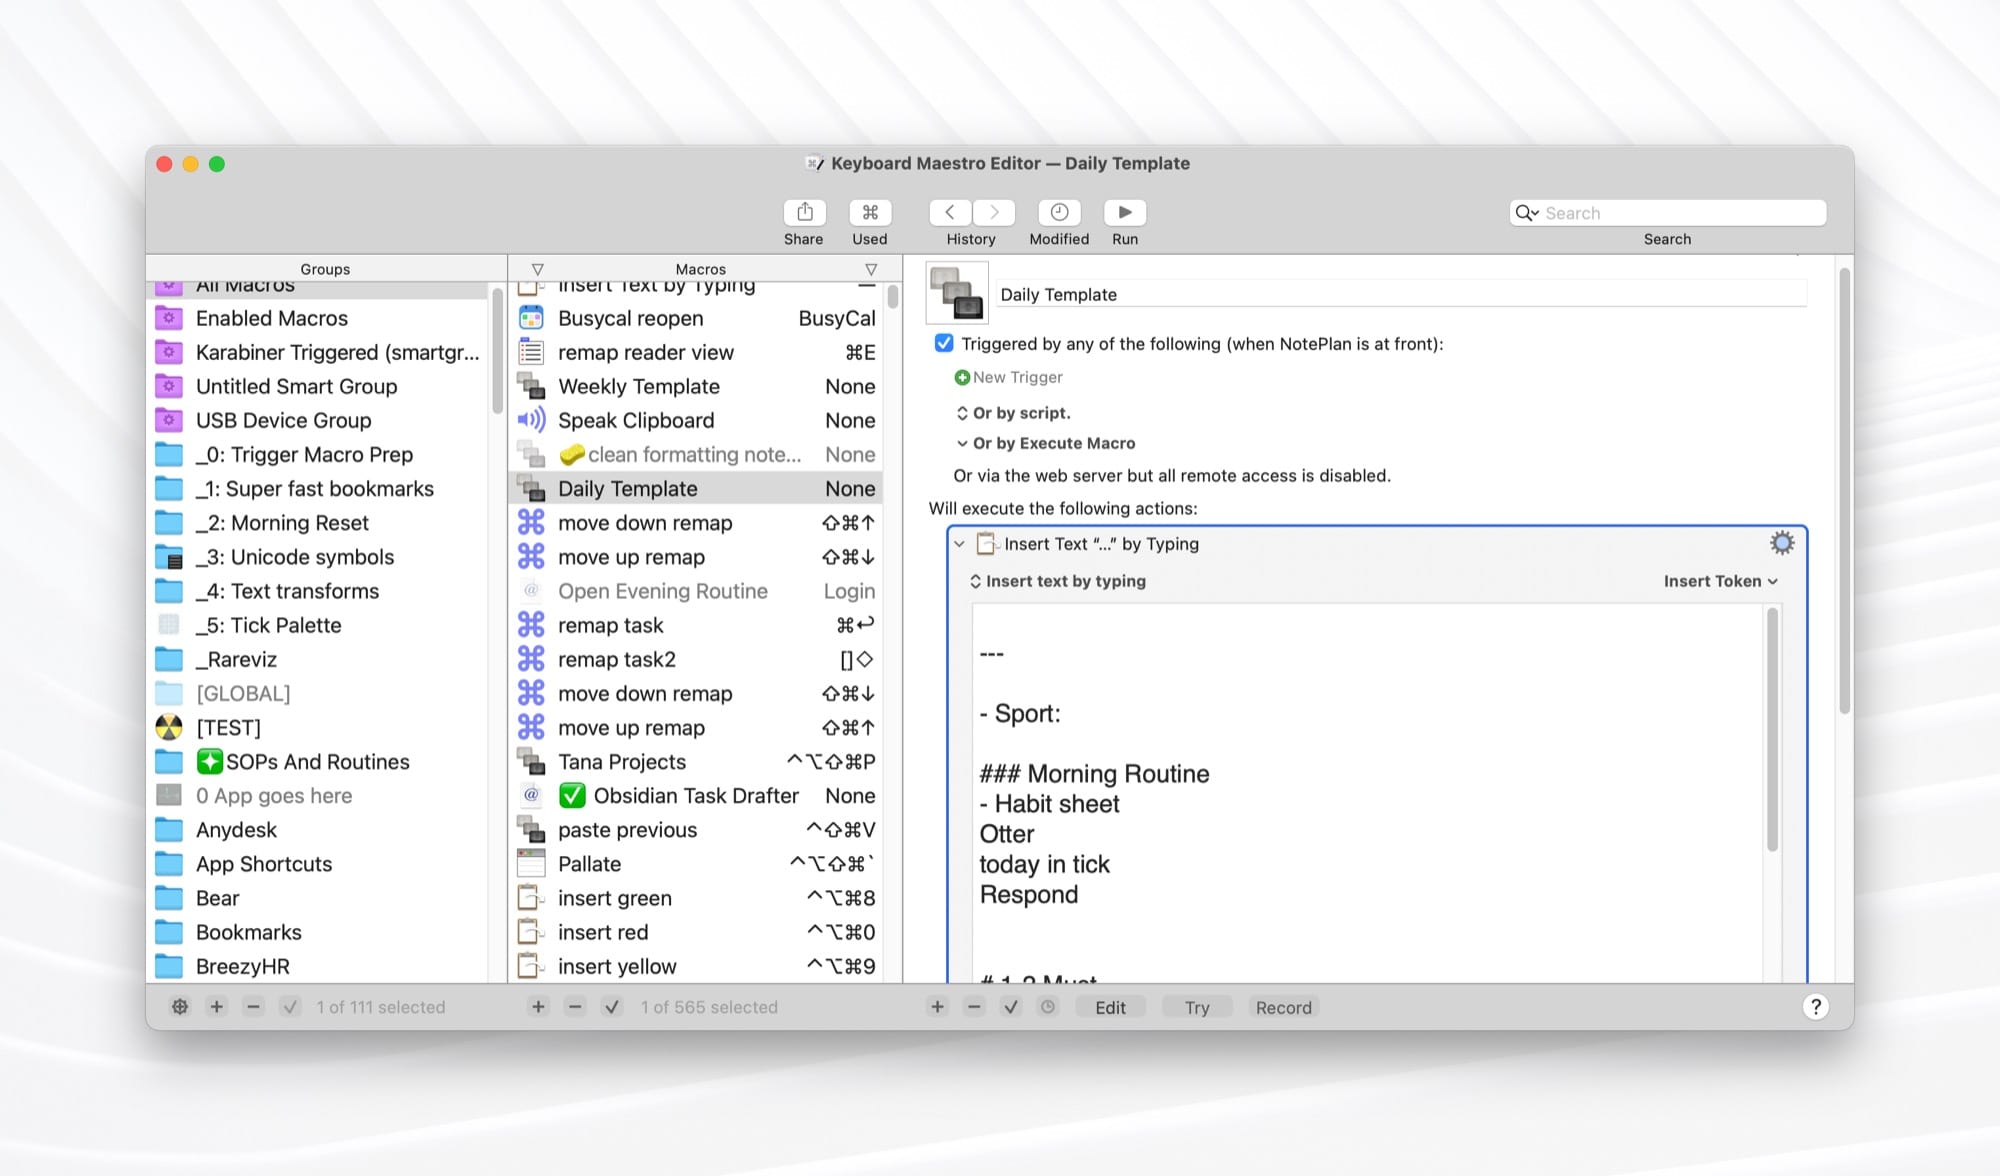Uncheck the Triggered by any of the following checkbox
The height and width of the screenshot is (1176, 2000).
point(944,343)
